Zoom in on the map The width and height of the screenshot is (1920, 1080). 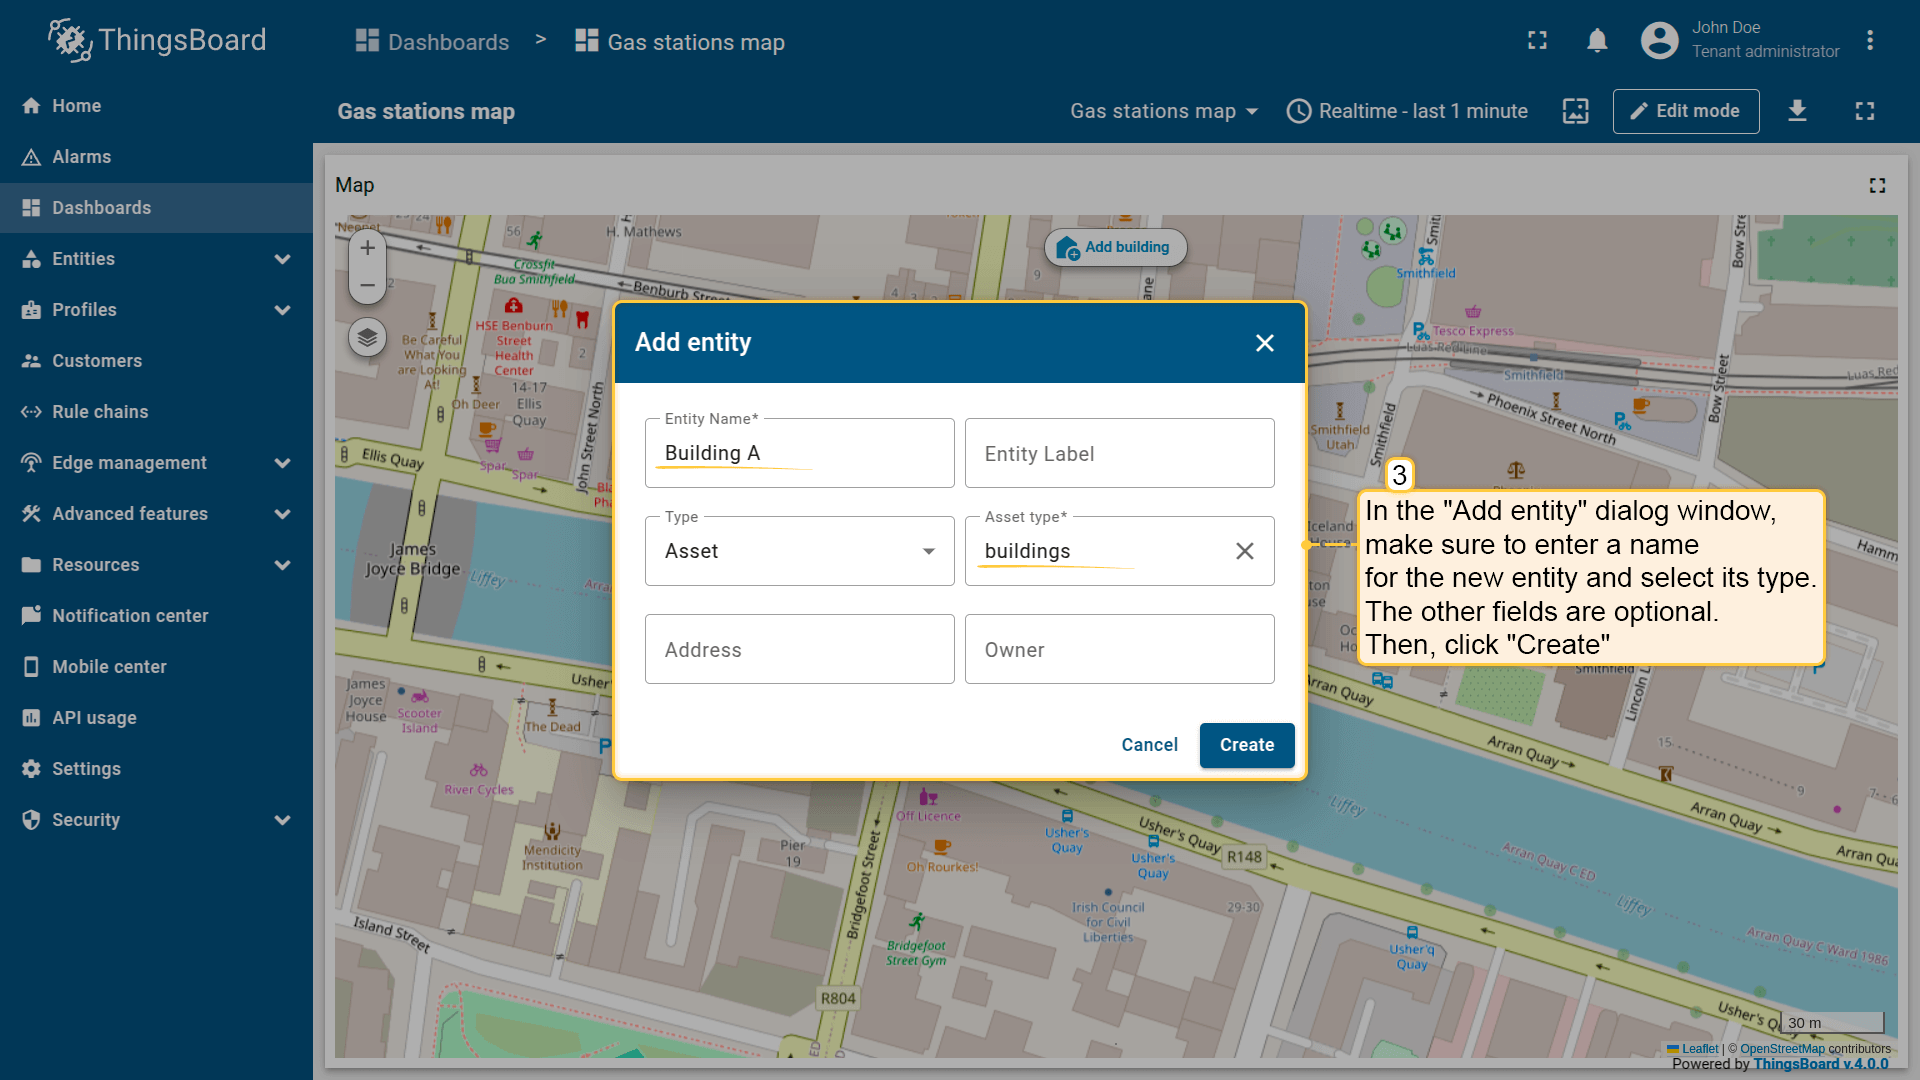pyautogui.click(x=367, y=248)
